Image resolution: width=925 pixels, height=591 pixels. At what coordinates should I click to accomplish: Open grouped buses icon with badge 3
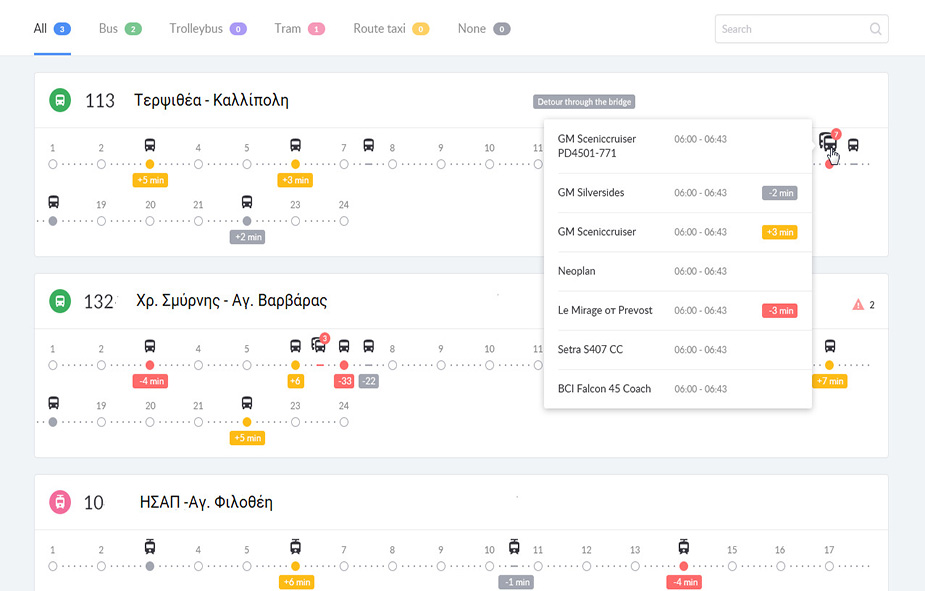pos(319,345)
